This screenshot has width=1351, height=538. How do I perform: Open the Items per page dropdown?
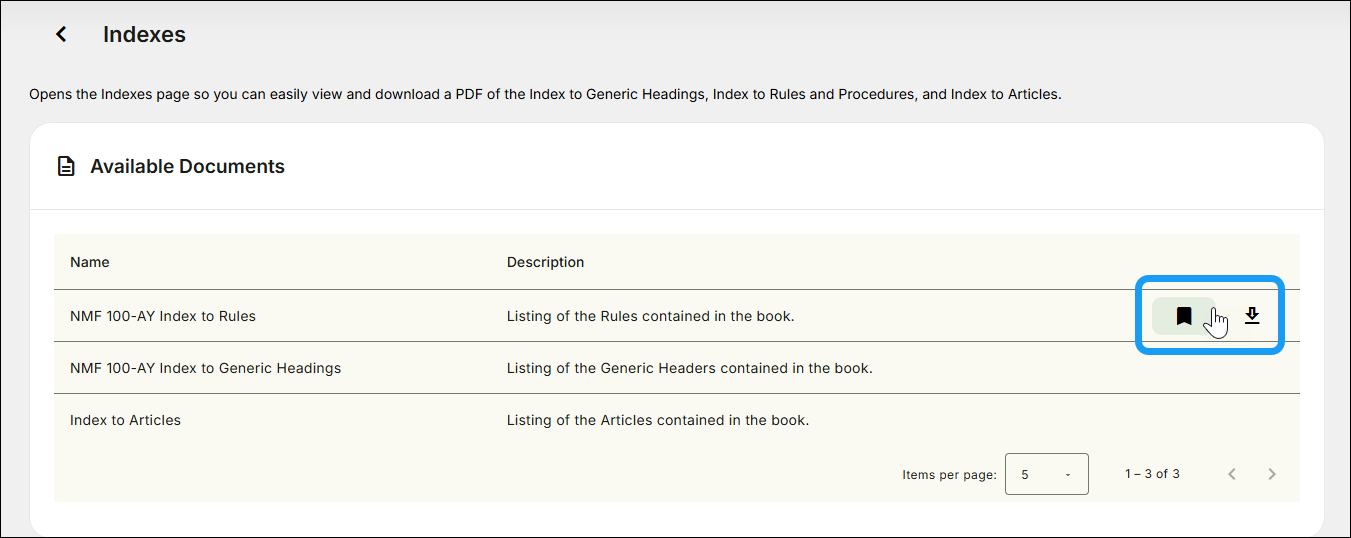pyautogui.click(x=1046, y=474)
